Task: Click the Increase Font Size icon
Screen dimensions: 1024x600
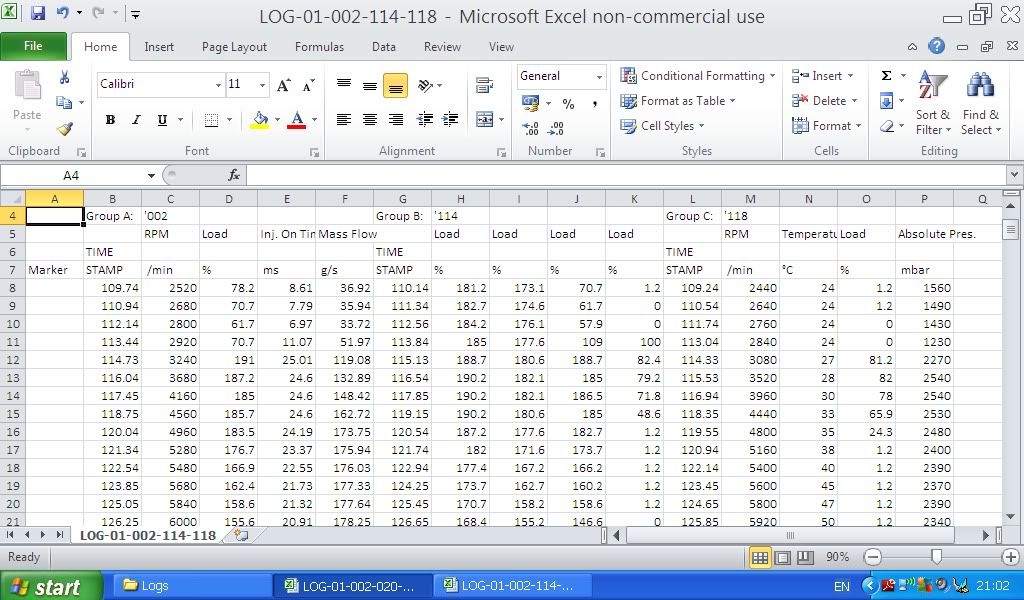Action: point(283,85)
